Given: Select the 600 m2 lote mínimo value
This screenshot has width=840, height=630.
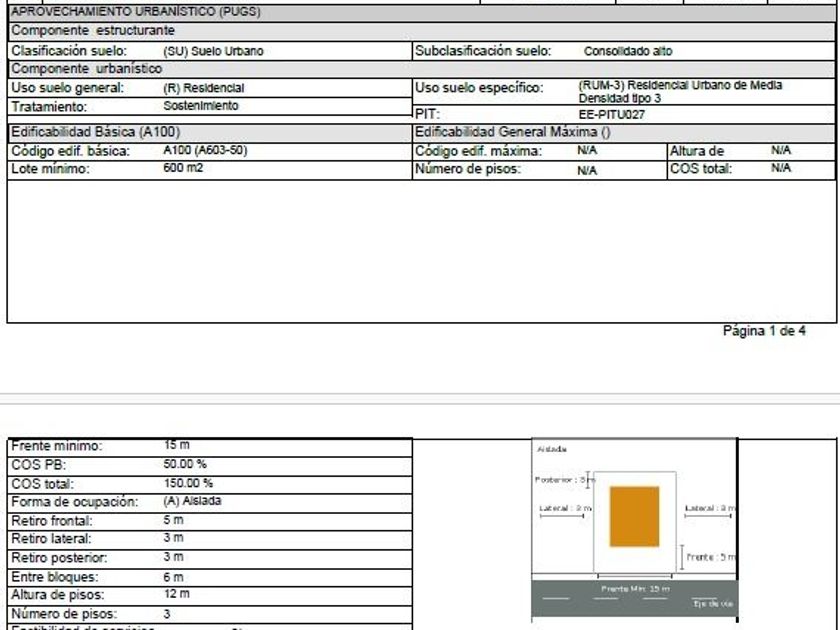Looking at the screenshot, I should click(x=183, y=168).
